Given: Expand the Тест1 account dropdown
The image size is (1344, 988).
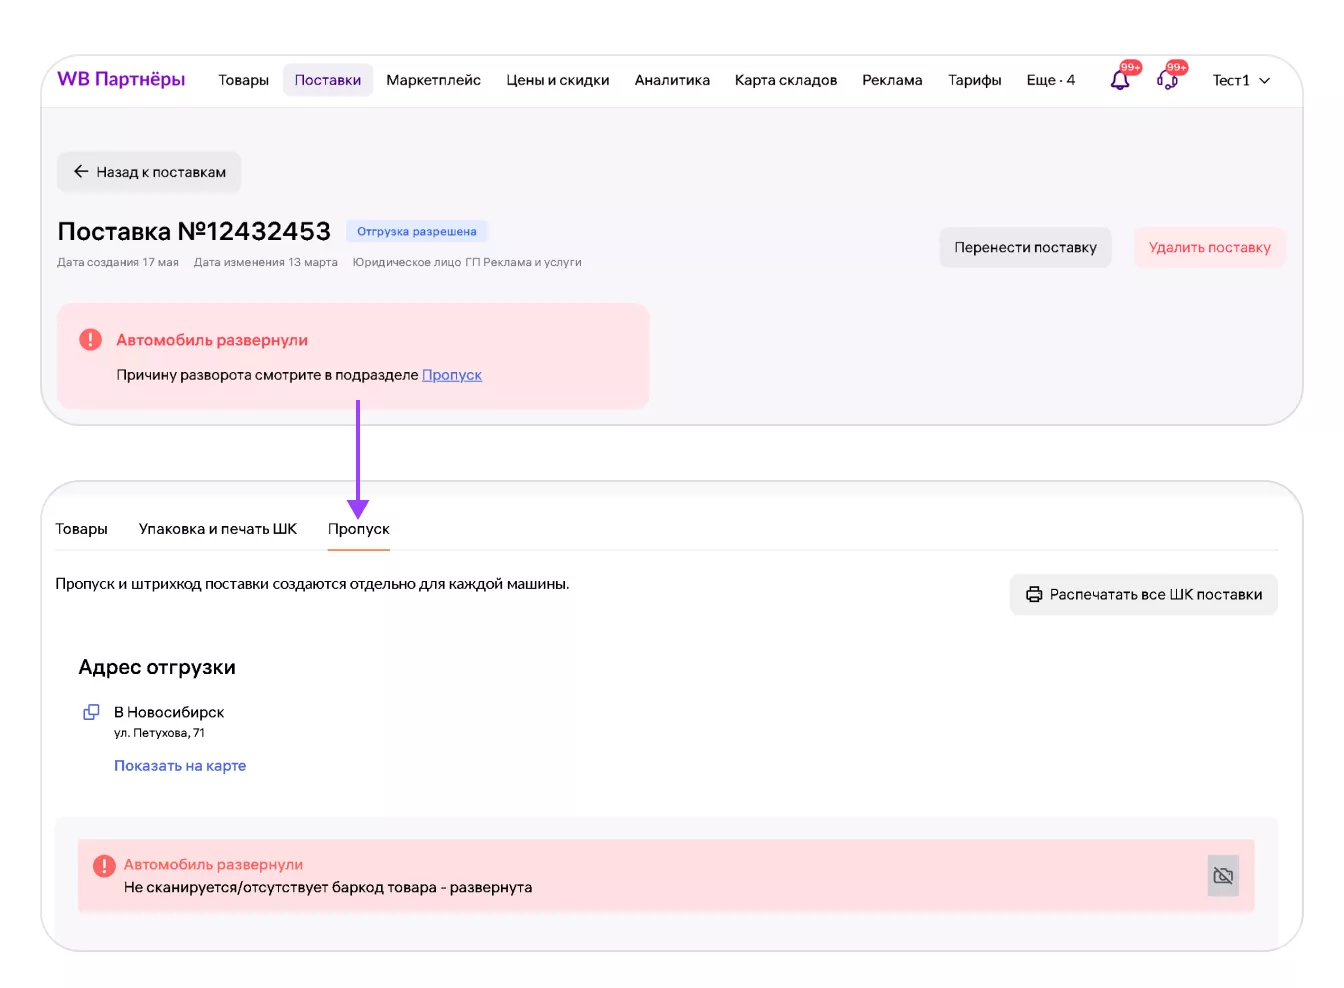Looking at the screenshot, I should [x=1241, y=80].
